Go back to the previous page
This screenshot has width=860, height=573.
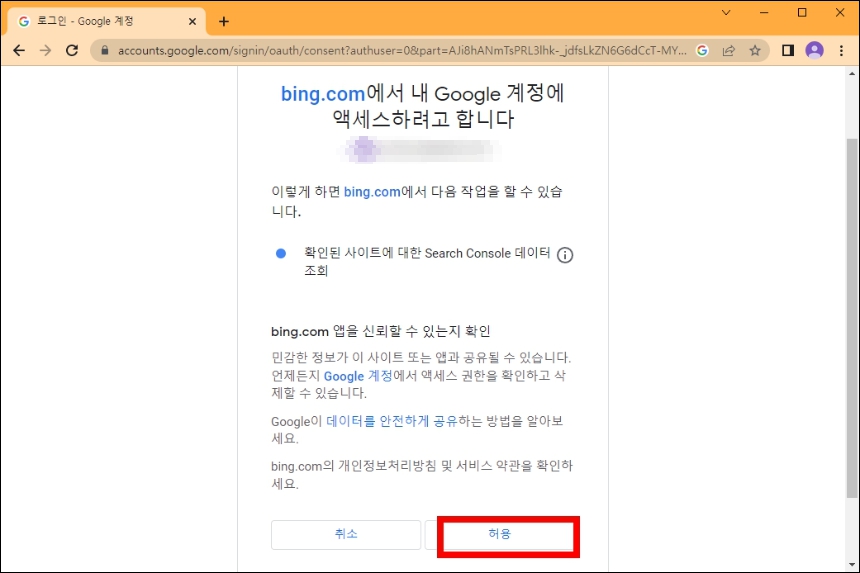click(19, 51)
